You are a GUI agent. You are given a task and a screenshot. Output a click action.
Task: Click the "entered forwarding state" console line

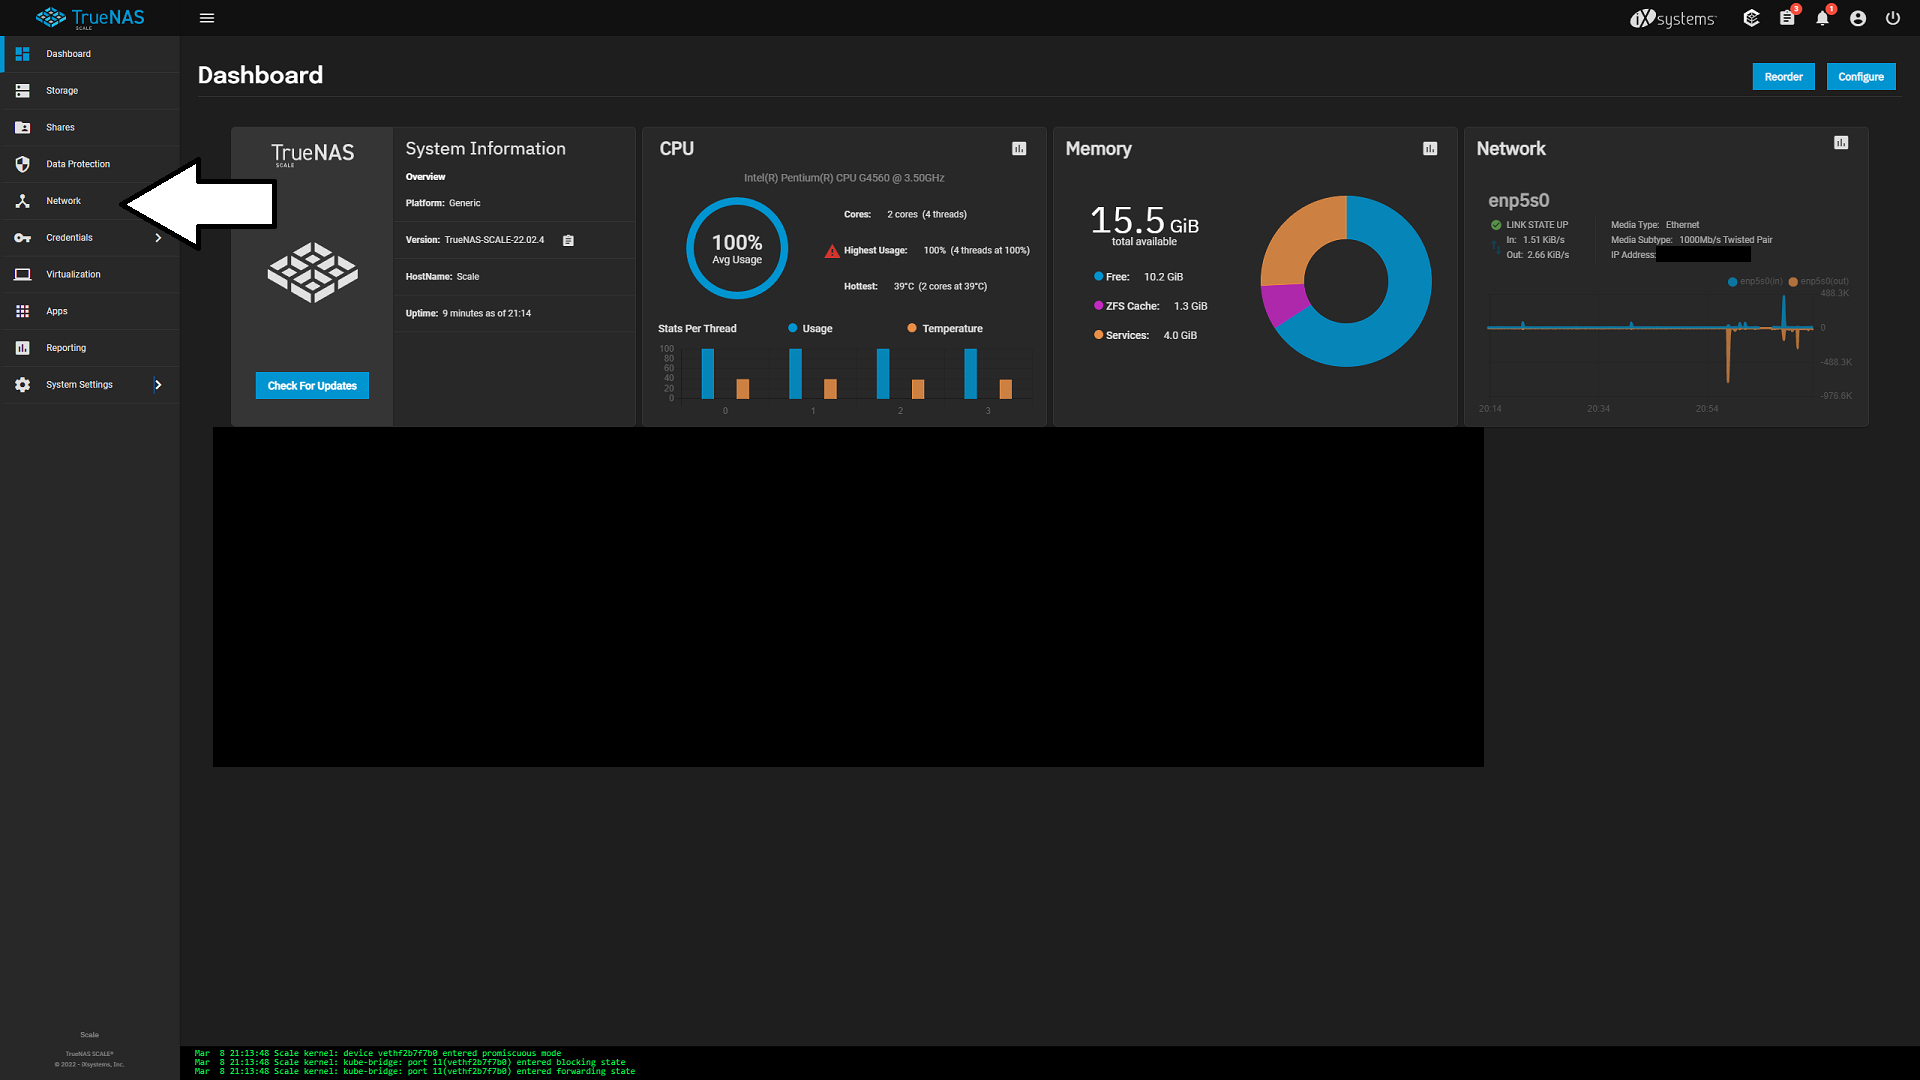414,1071
